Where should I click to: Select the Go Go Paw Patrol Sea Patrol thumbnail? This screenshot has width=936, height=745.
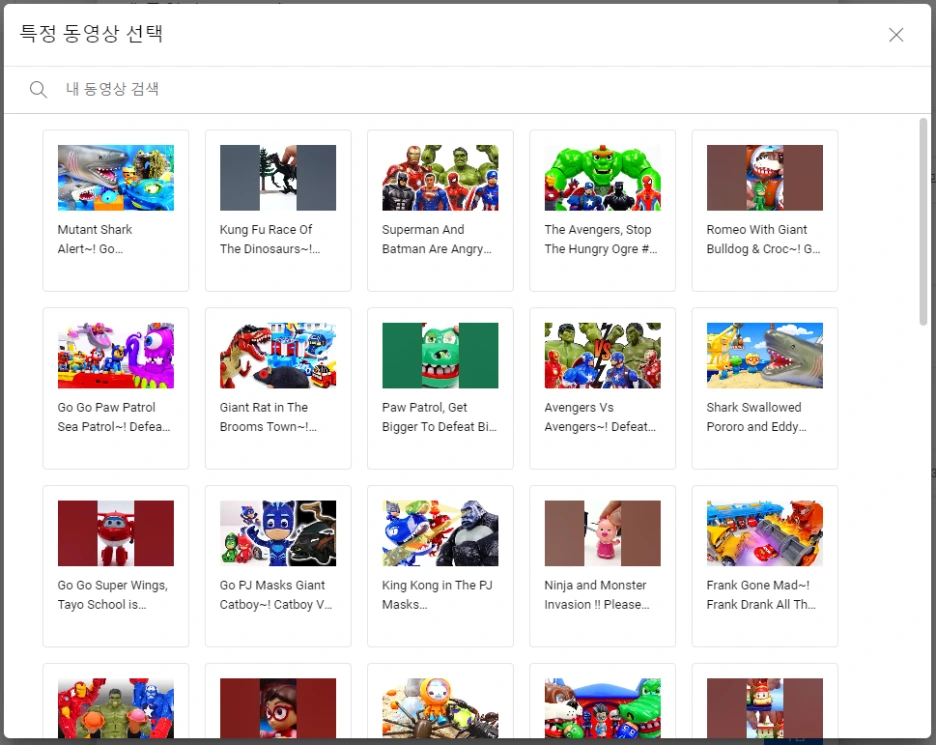(116, 356)
